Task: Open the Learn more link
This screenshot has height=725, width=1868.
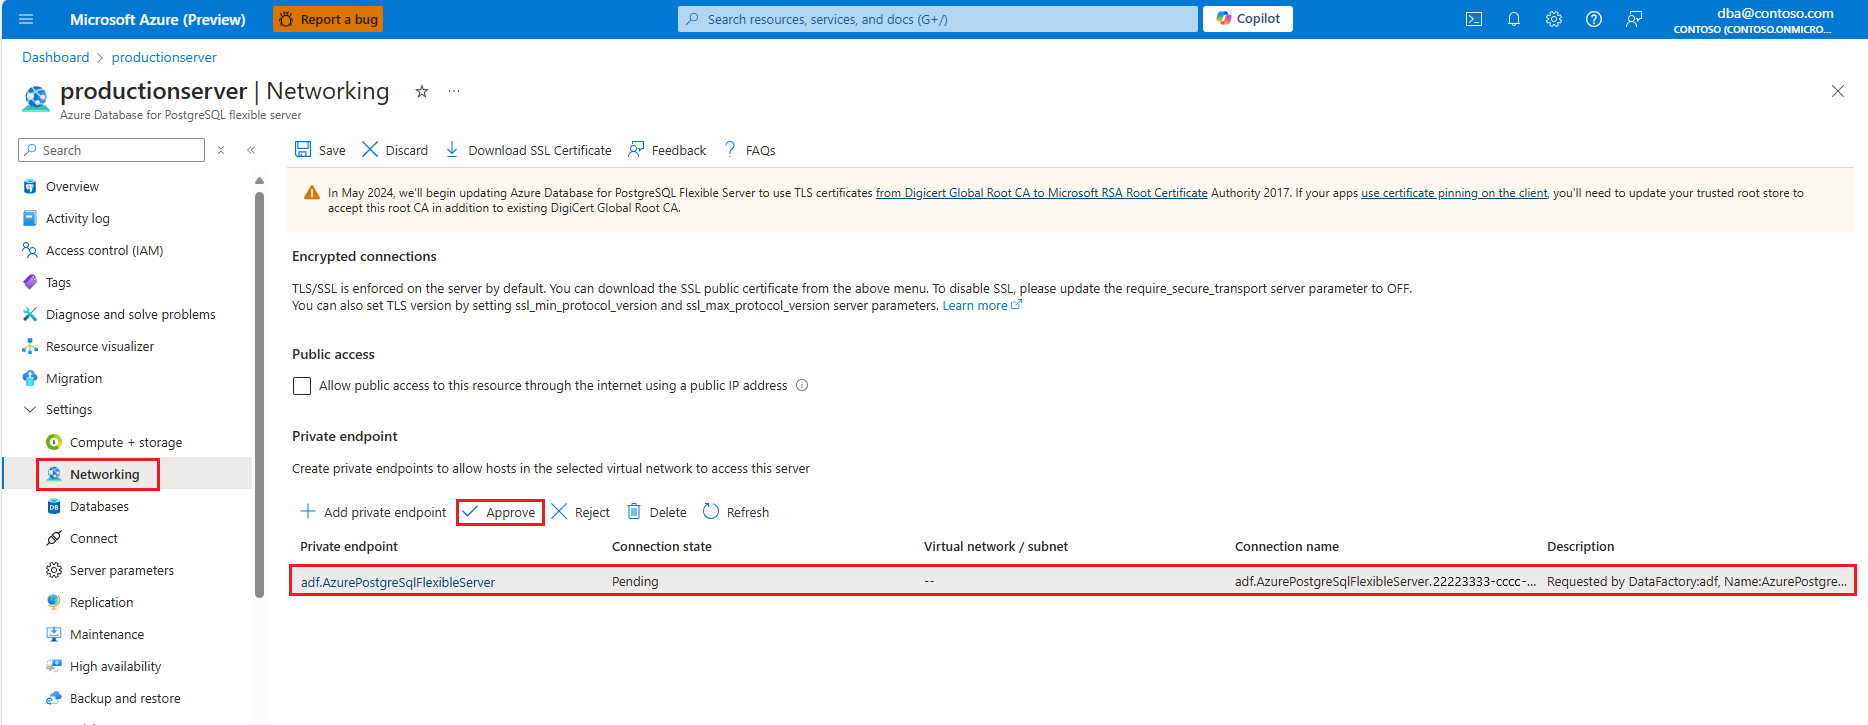Action: (x=982, y=305)
